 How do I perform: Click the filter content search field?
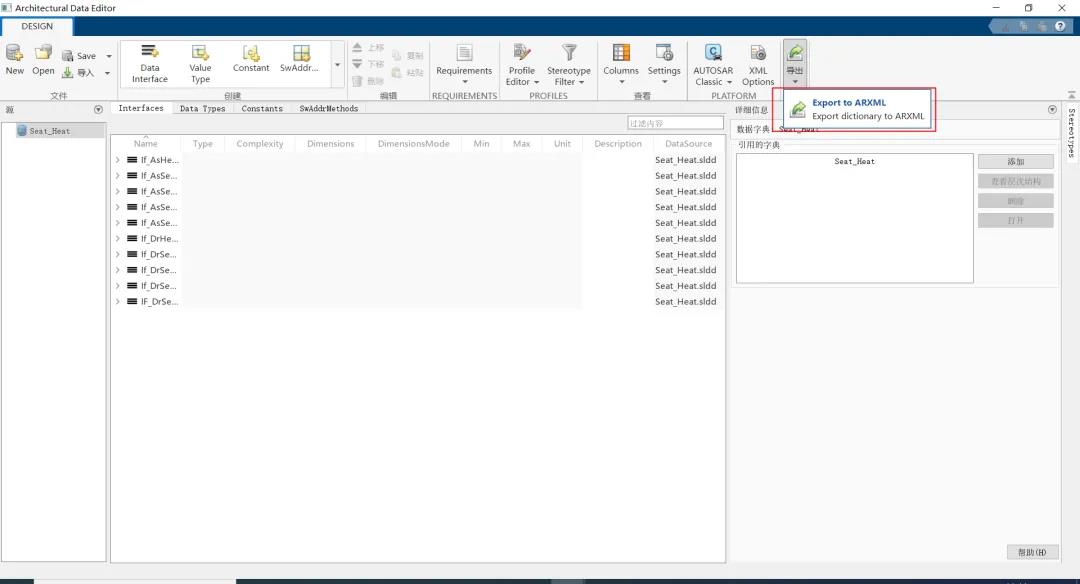(675, 123)
